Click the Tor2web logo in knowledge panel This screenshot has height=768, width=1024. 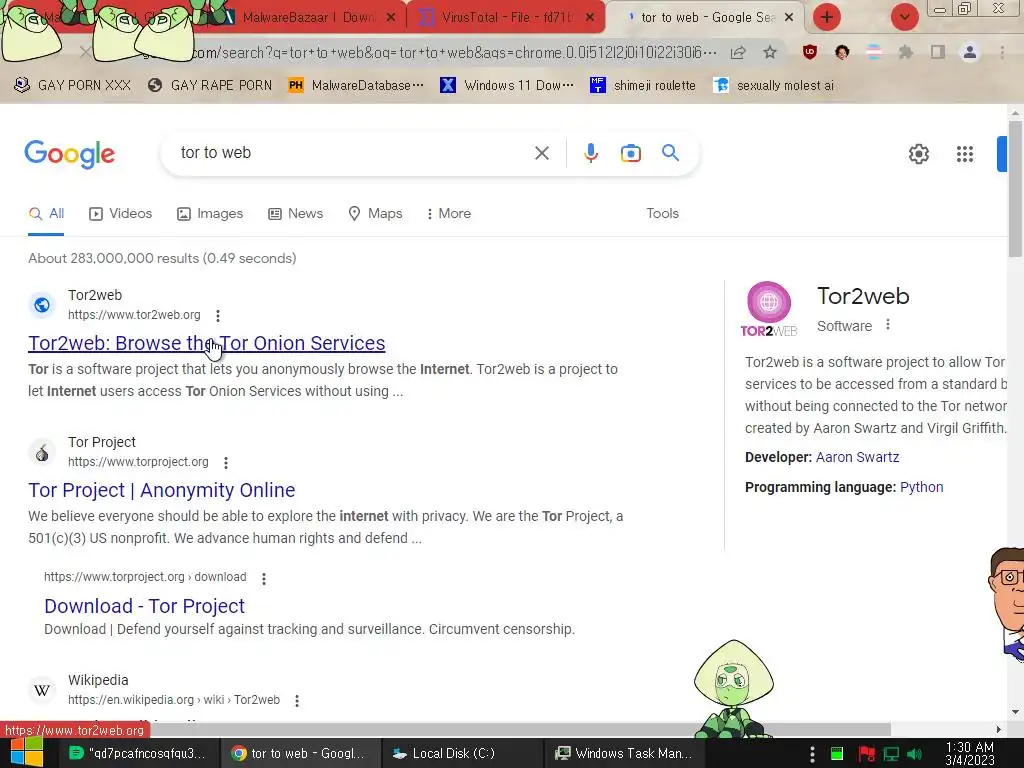click(x=769, y=308)
